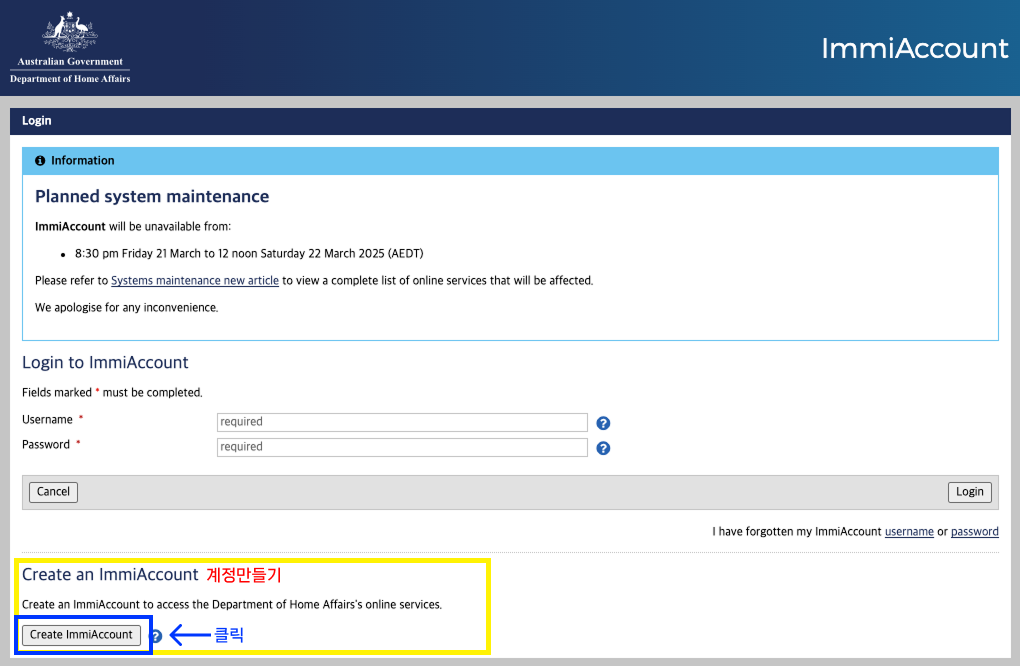This screenshot has height=666, width=1020.
Task: Click the Planned system maintenance heading
Action: click(x=152, y=196)
